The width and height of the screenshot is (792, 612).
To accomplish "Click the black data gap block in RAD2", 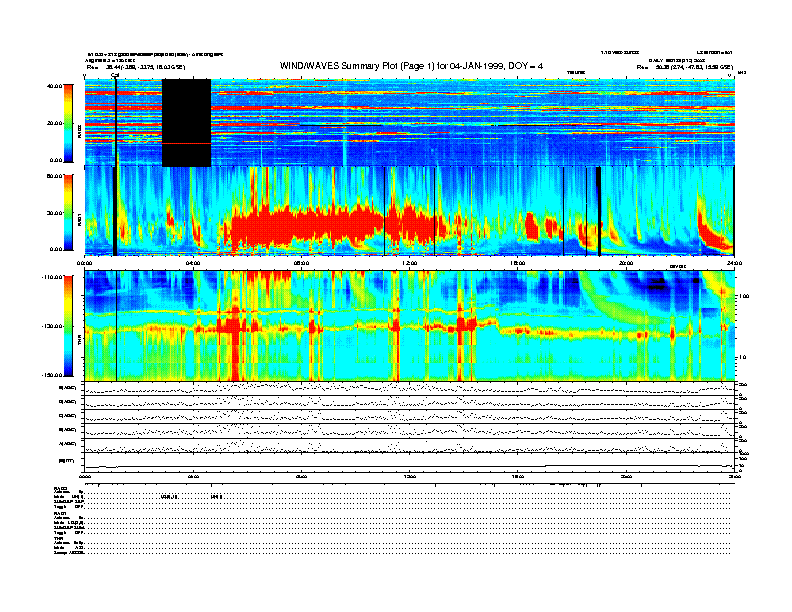I will (186, 123).
